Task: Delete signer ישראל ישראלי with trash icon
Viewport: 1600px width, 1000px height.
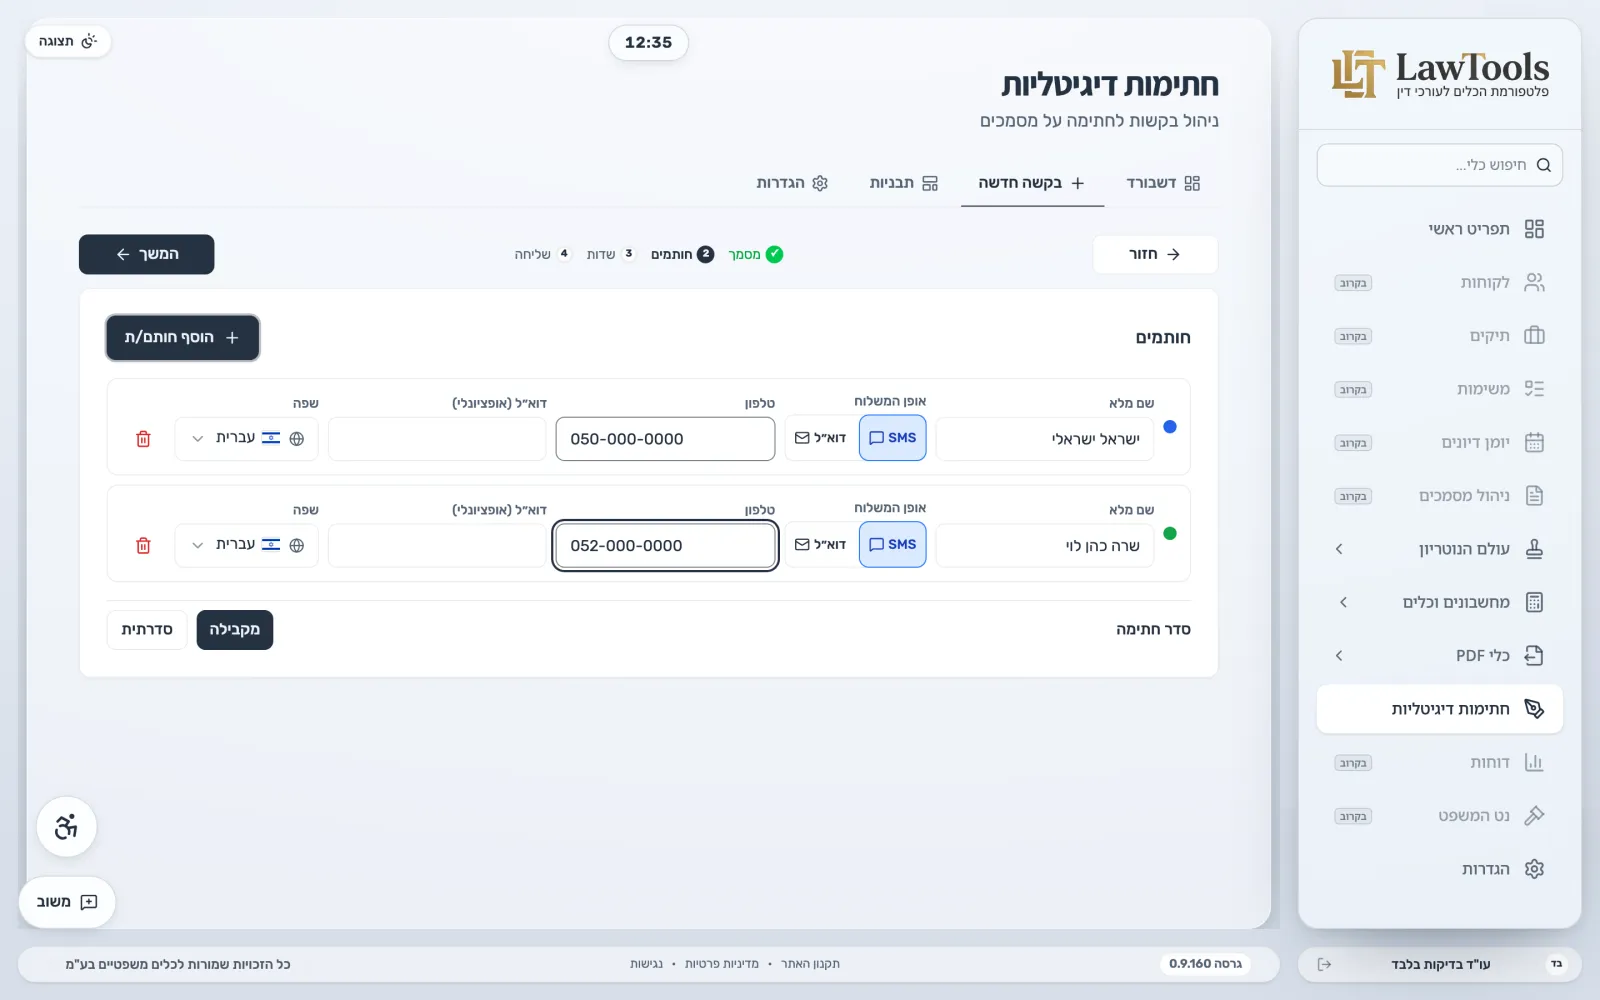Action: point(143,439)
